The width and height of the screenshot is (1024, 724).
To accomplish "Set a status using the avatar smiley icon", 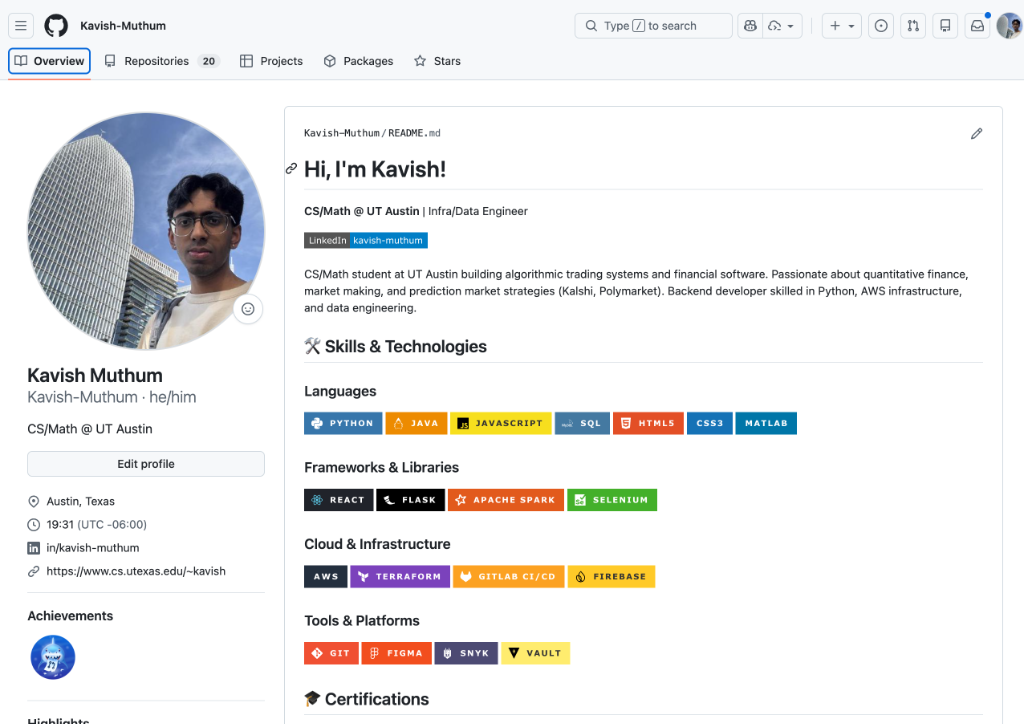I will 248,309.
